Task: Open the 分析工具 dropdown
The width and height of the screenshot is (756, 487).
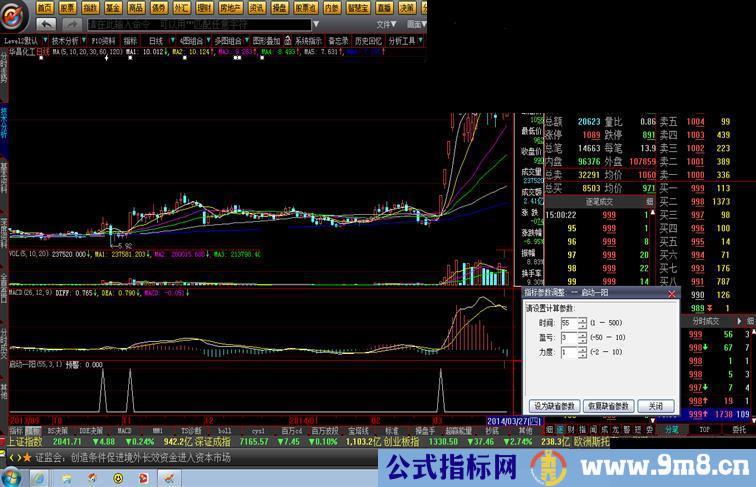Action: pyautogui.click(x=401, y=41)
